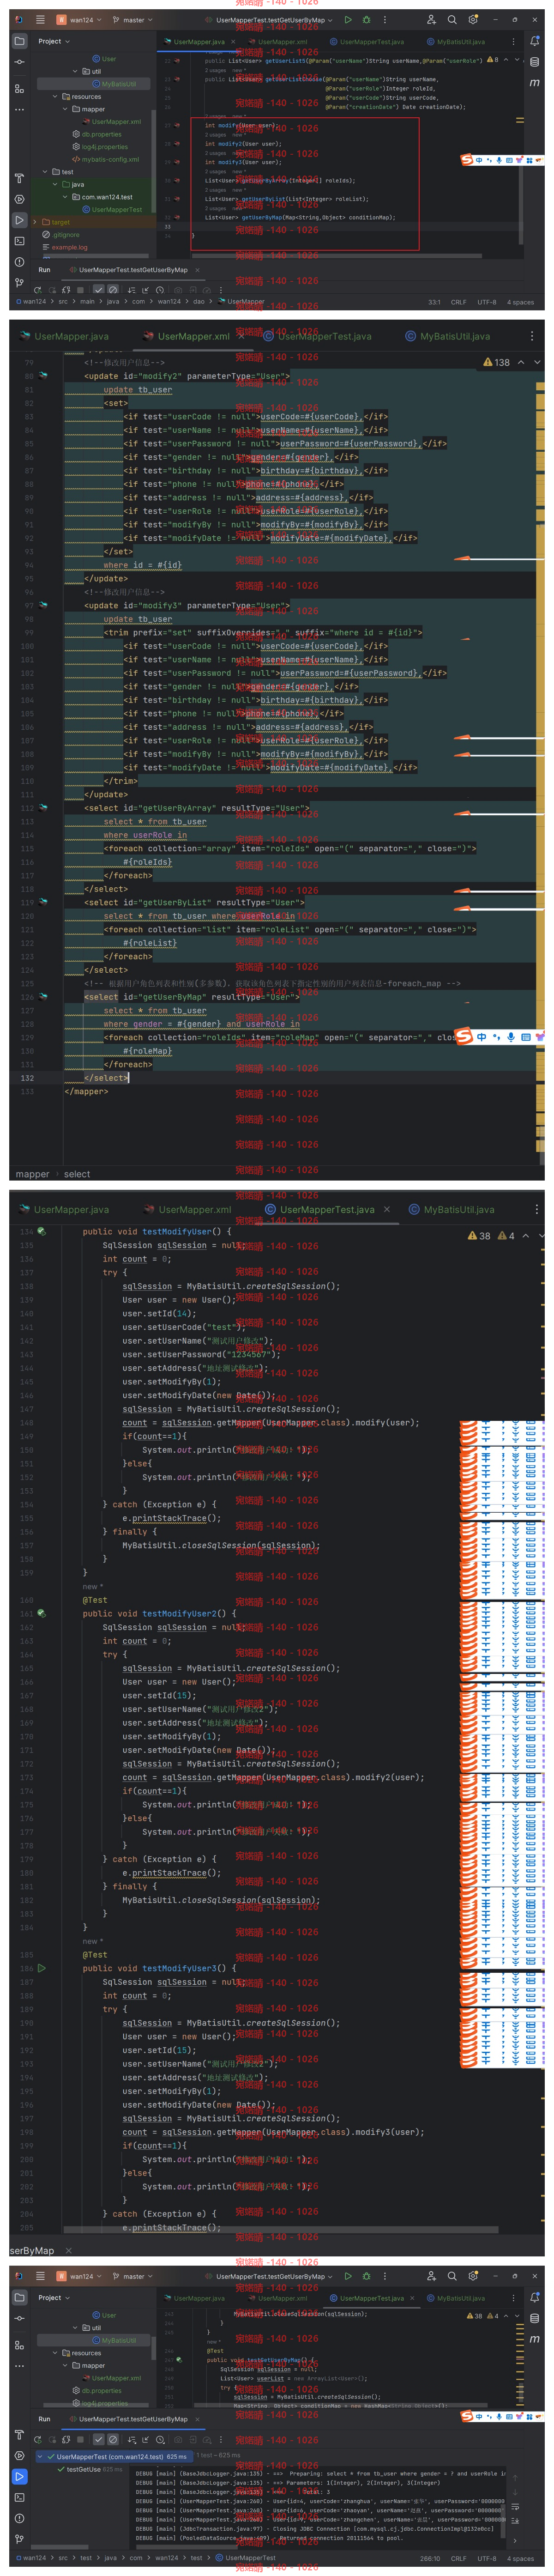Click 'select' breadcrumb below XML editor
The image size is (554, 2576).
point(77,1174)
